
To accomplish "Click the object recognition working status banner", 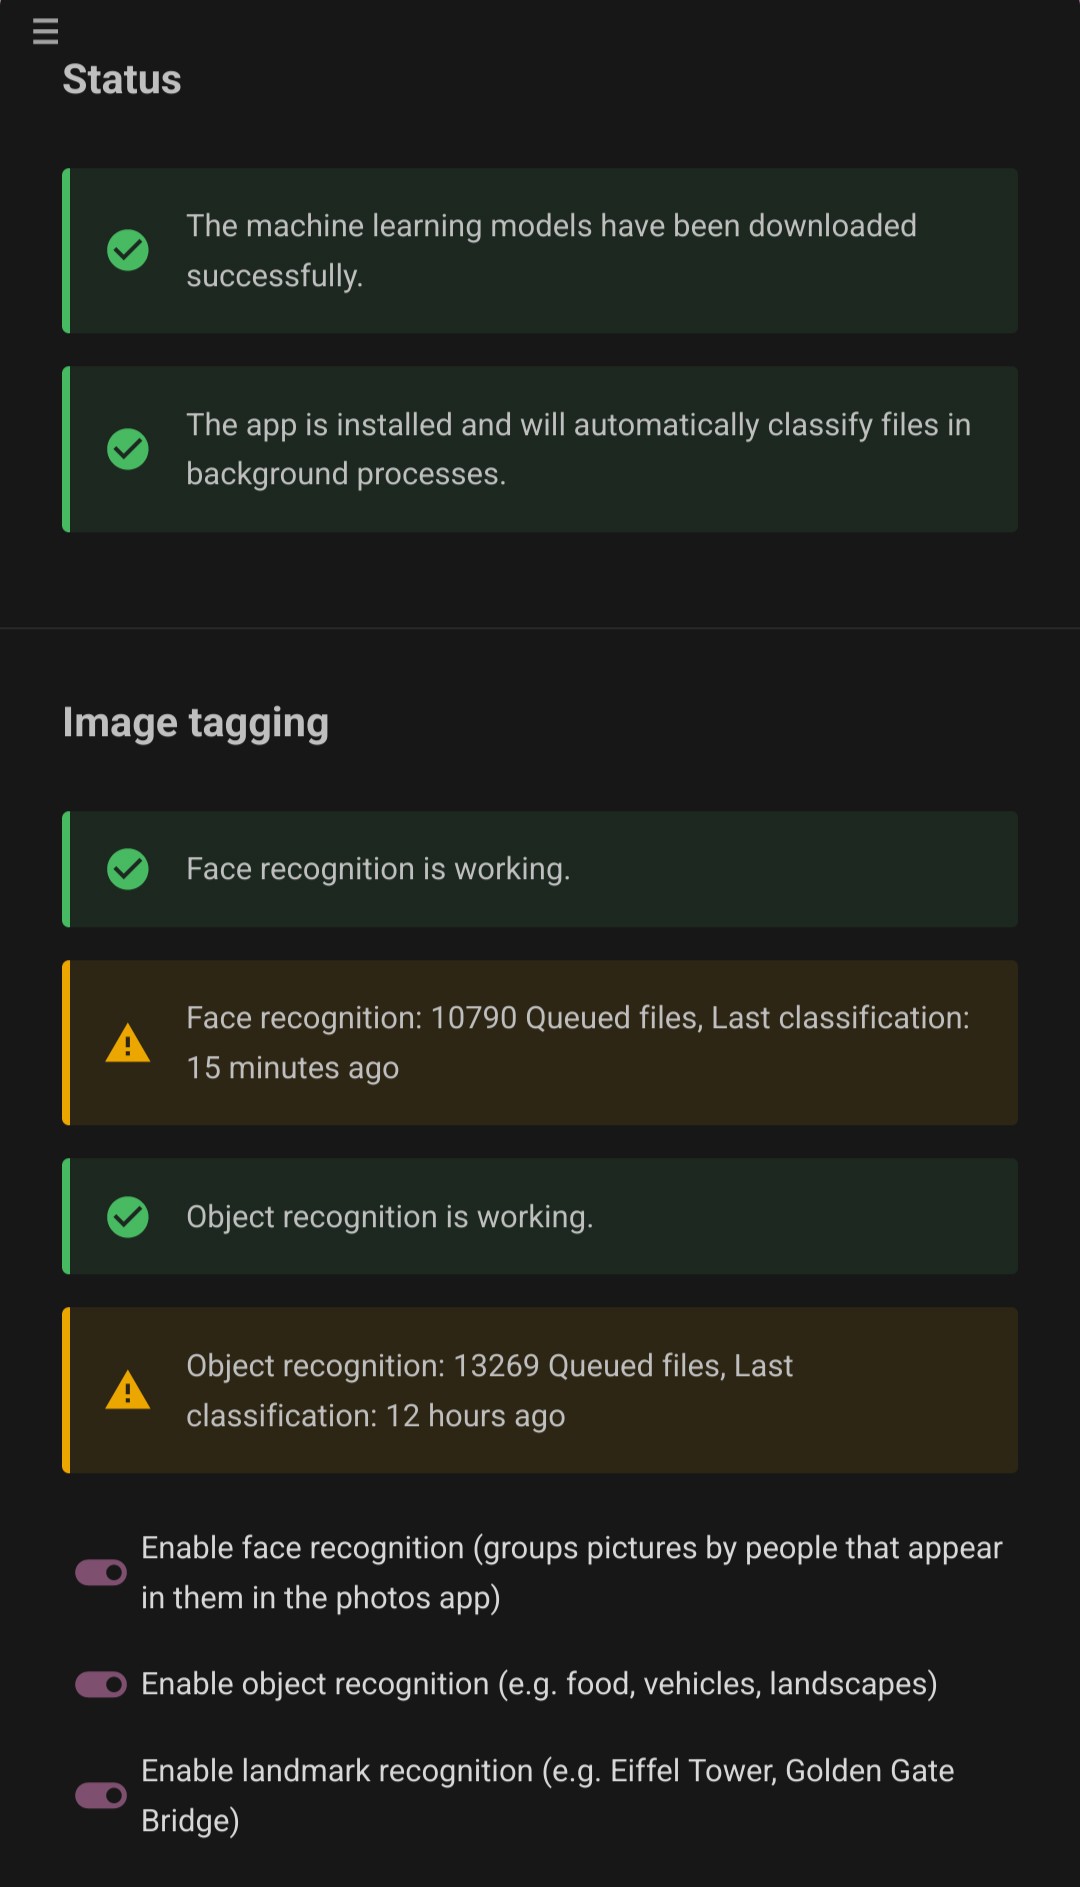I will coord(540,1216).
